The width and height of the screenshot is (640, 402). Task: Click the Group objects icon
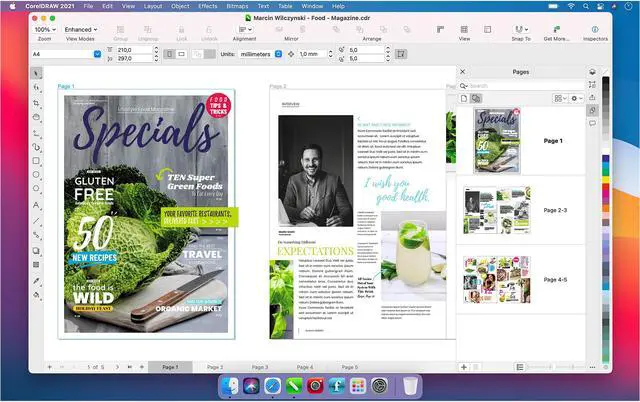[120, 30]
